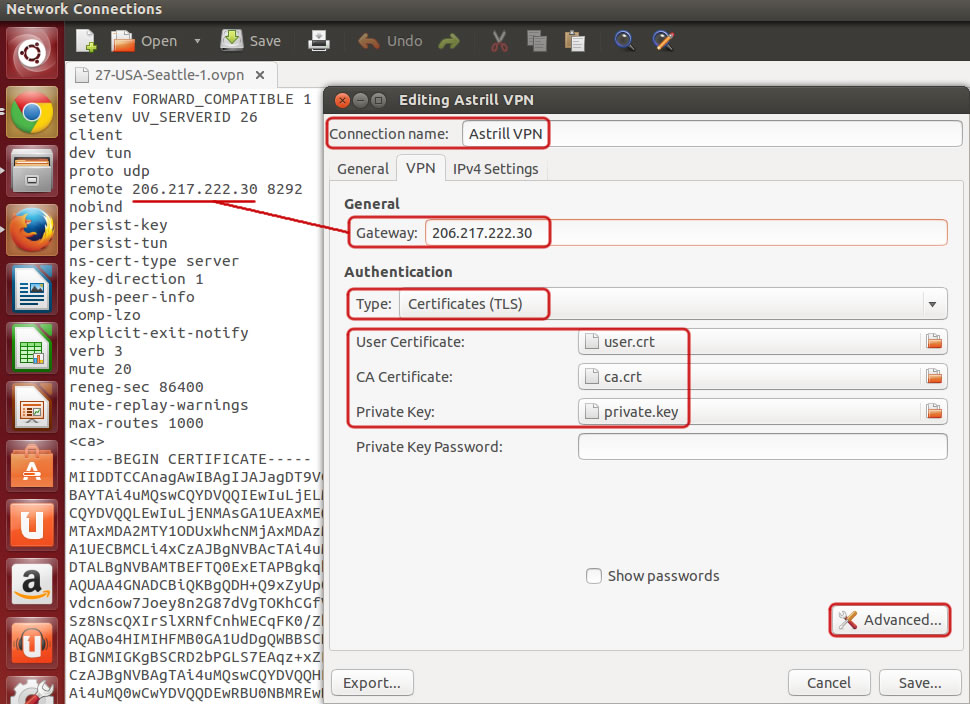Open the Authentication Type dropdown
Viewport: 970px width, 704px height.
point(674,304)
